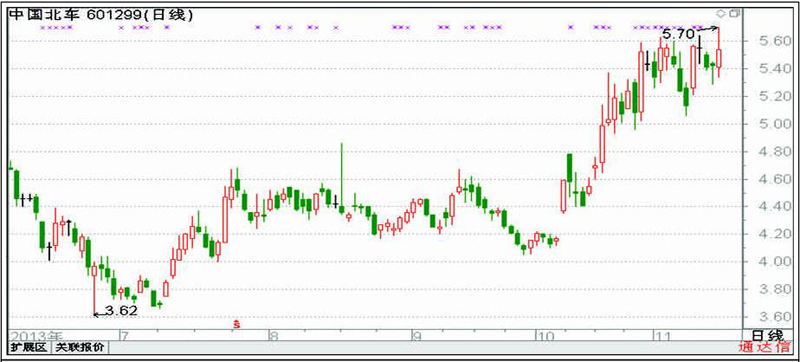Click the 日线 period label at bottom right
Image resolution: width=800 pixels, height=362 pixels.
[768, 335]
